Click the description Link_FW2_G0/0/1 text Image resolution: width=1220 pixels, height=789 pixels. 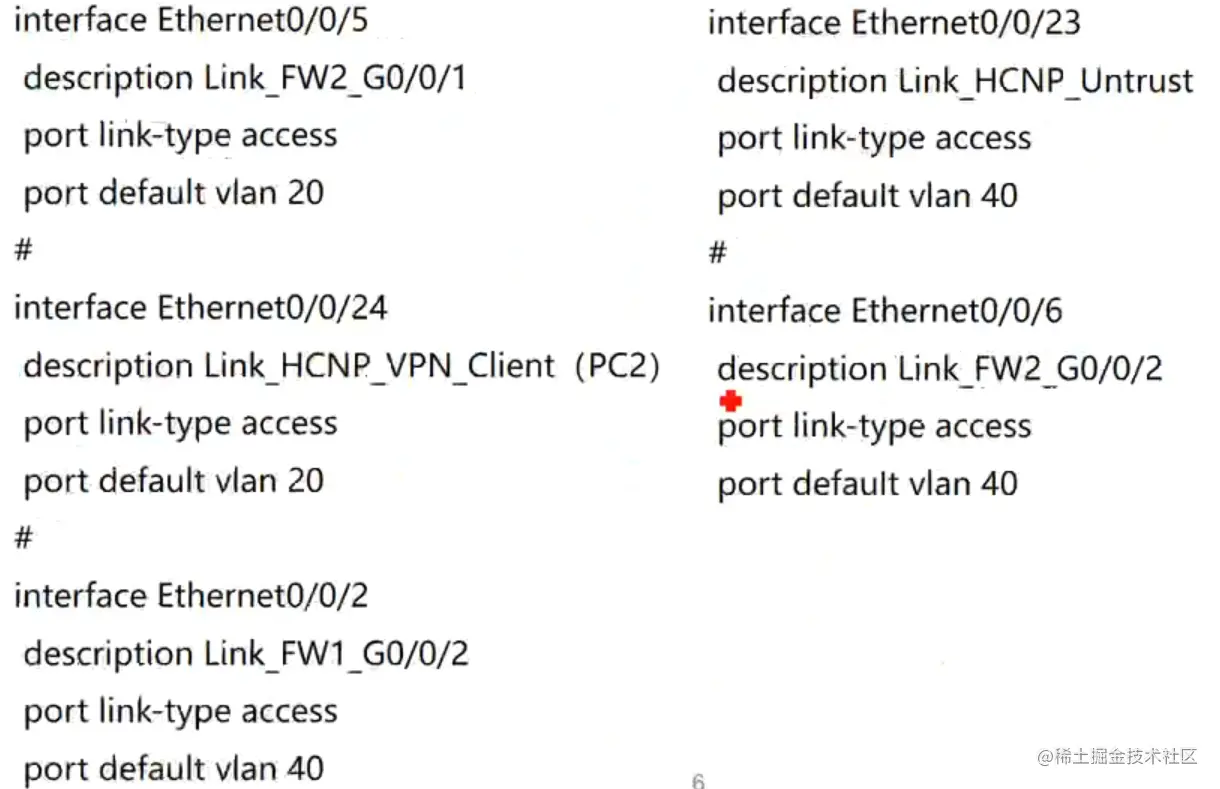(x=245, y=78)
